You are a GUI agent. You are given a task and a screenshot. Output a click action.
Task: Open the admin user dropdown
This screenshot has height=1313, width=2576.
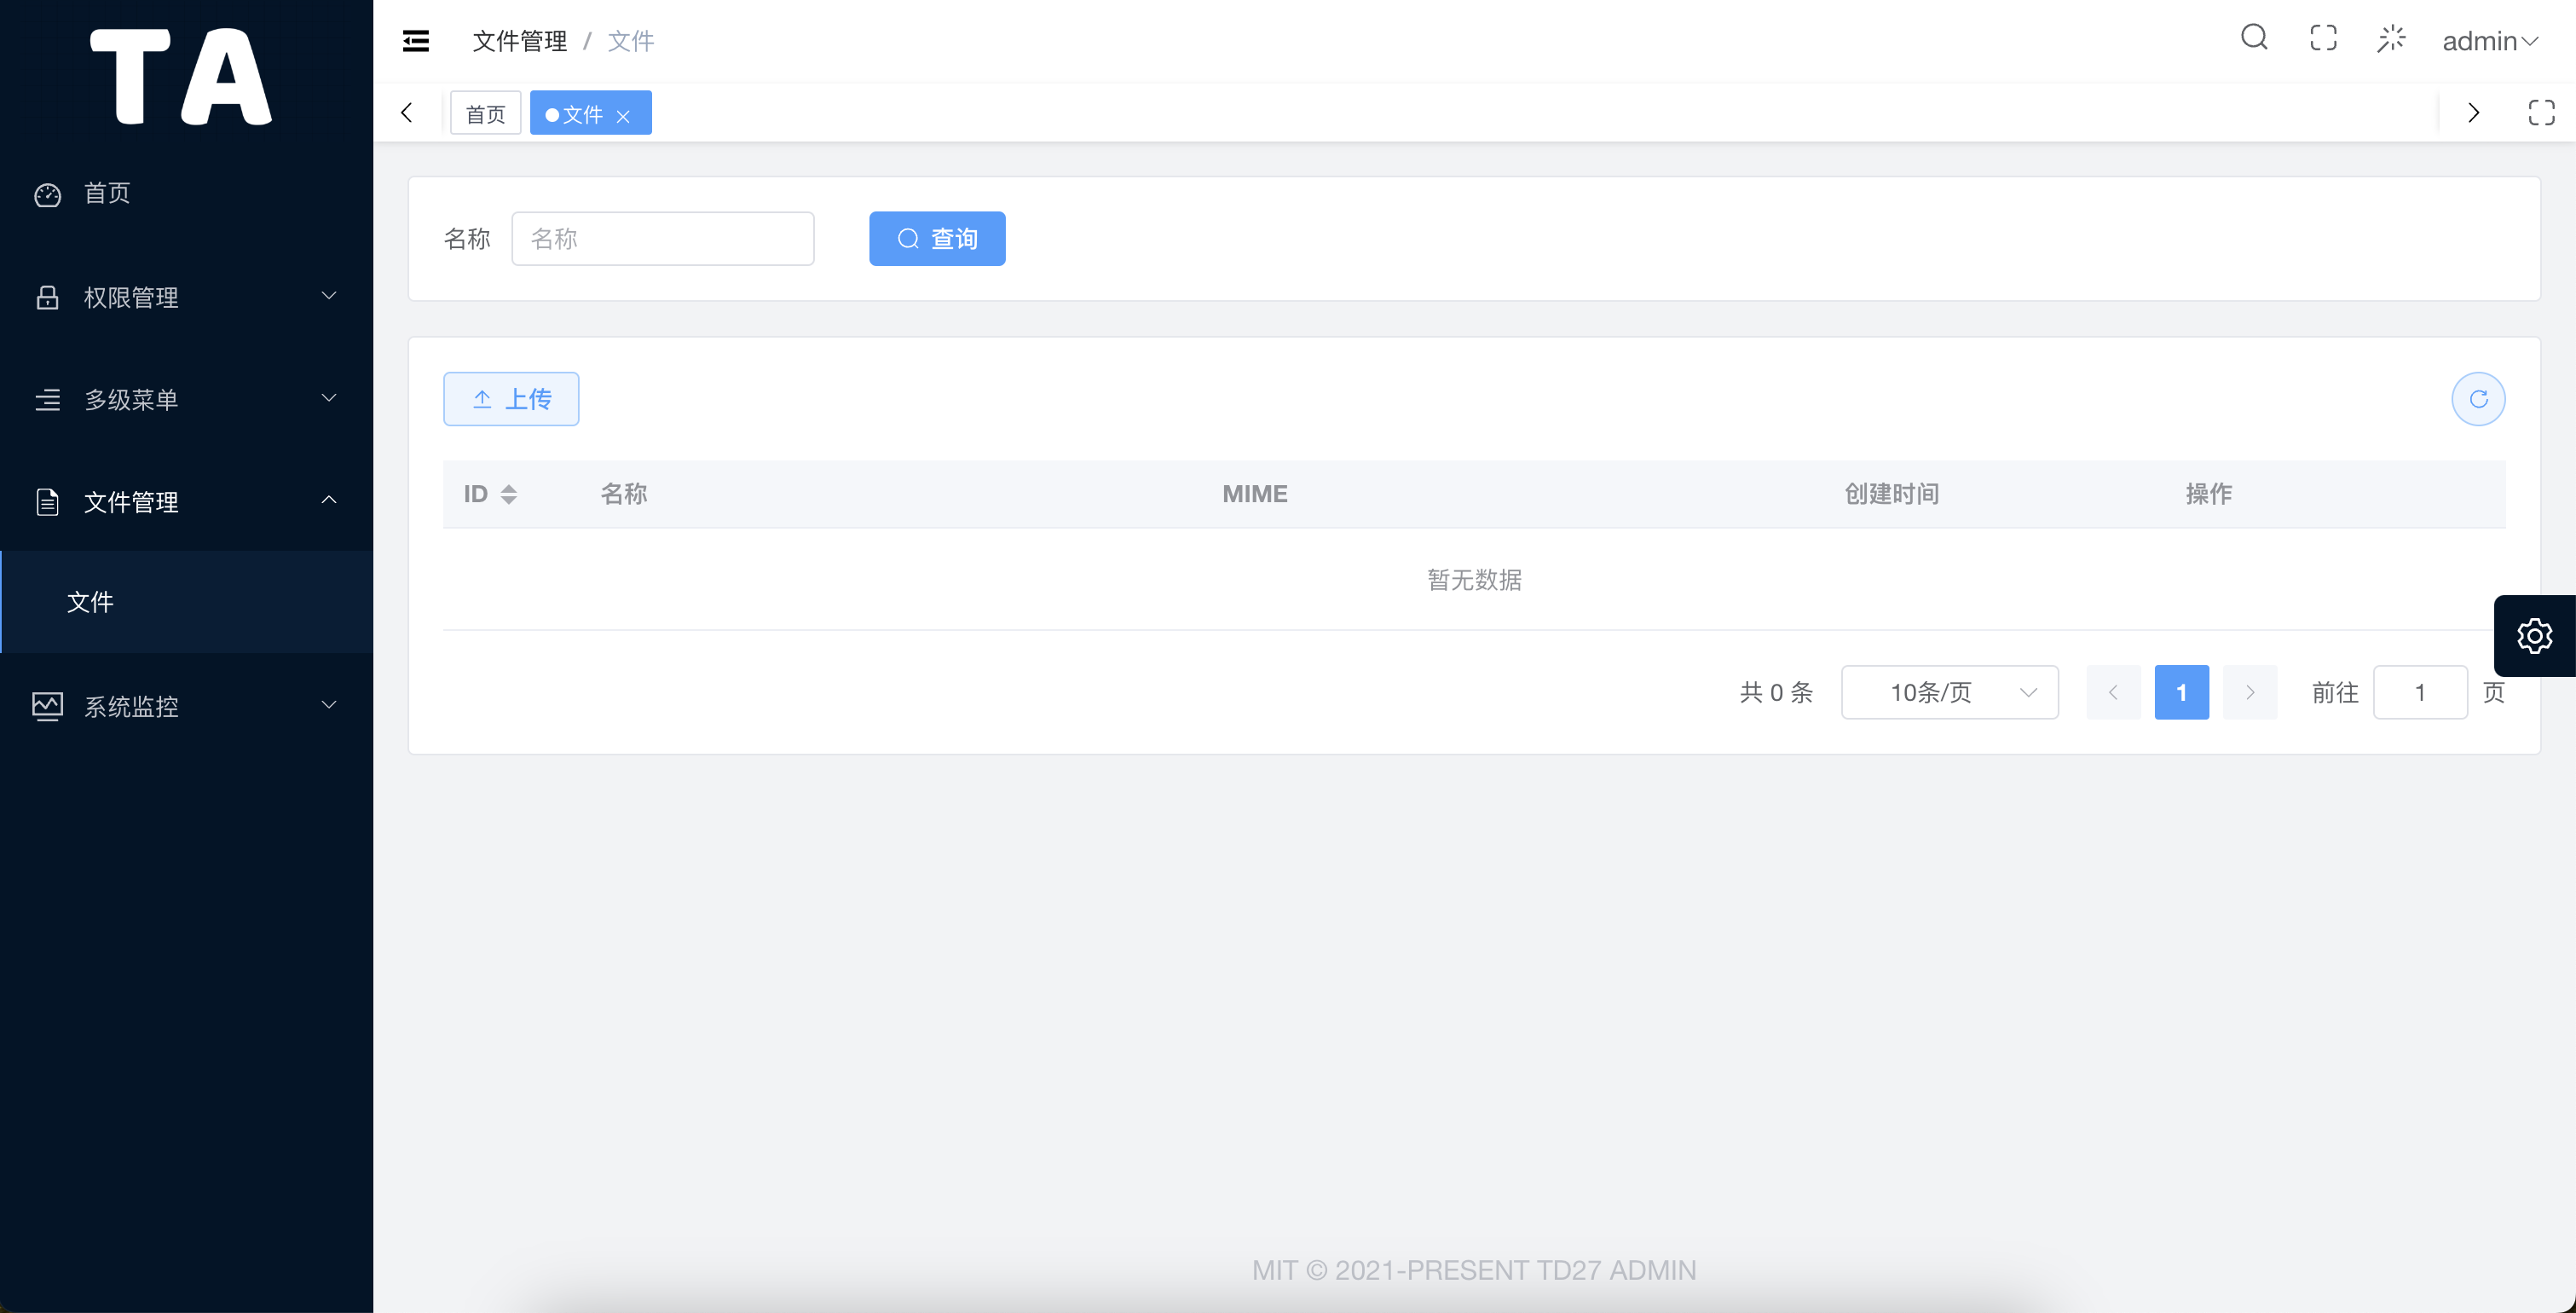2489,41
